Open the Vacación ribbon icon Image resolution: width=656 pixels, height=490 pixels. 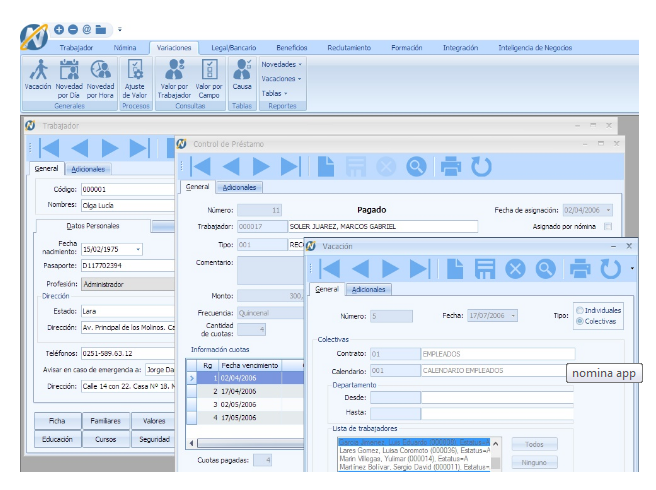[38, 74]
